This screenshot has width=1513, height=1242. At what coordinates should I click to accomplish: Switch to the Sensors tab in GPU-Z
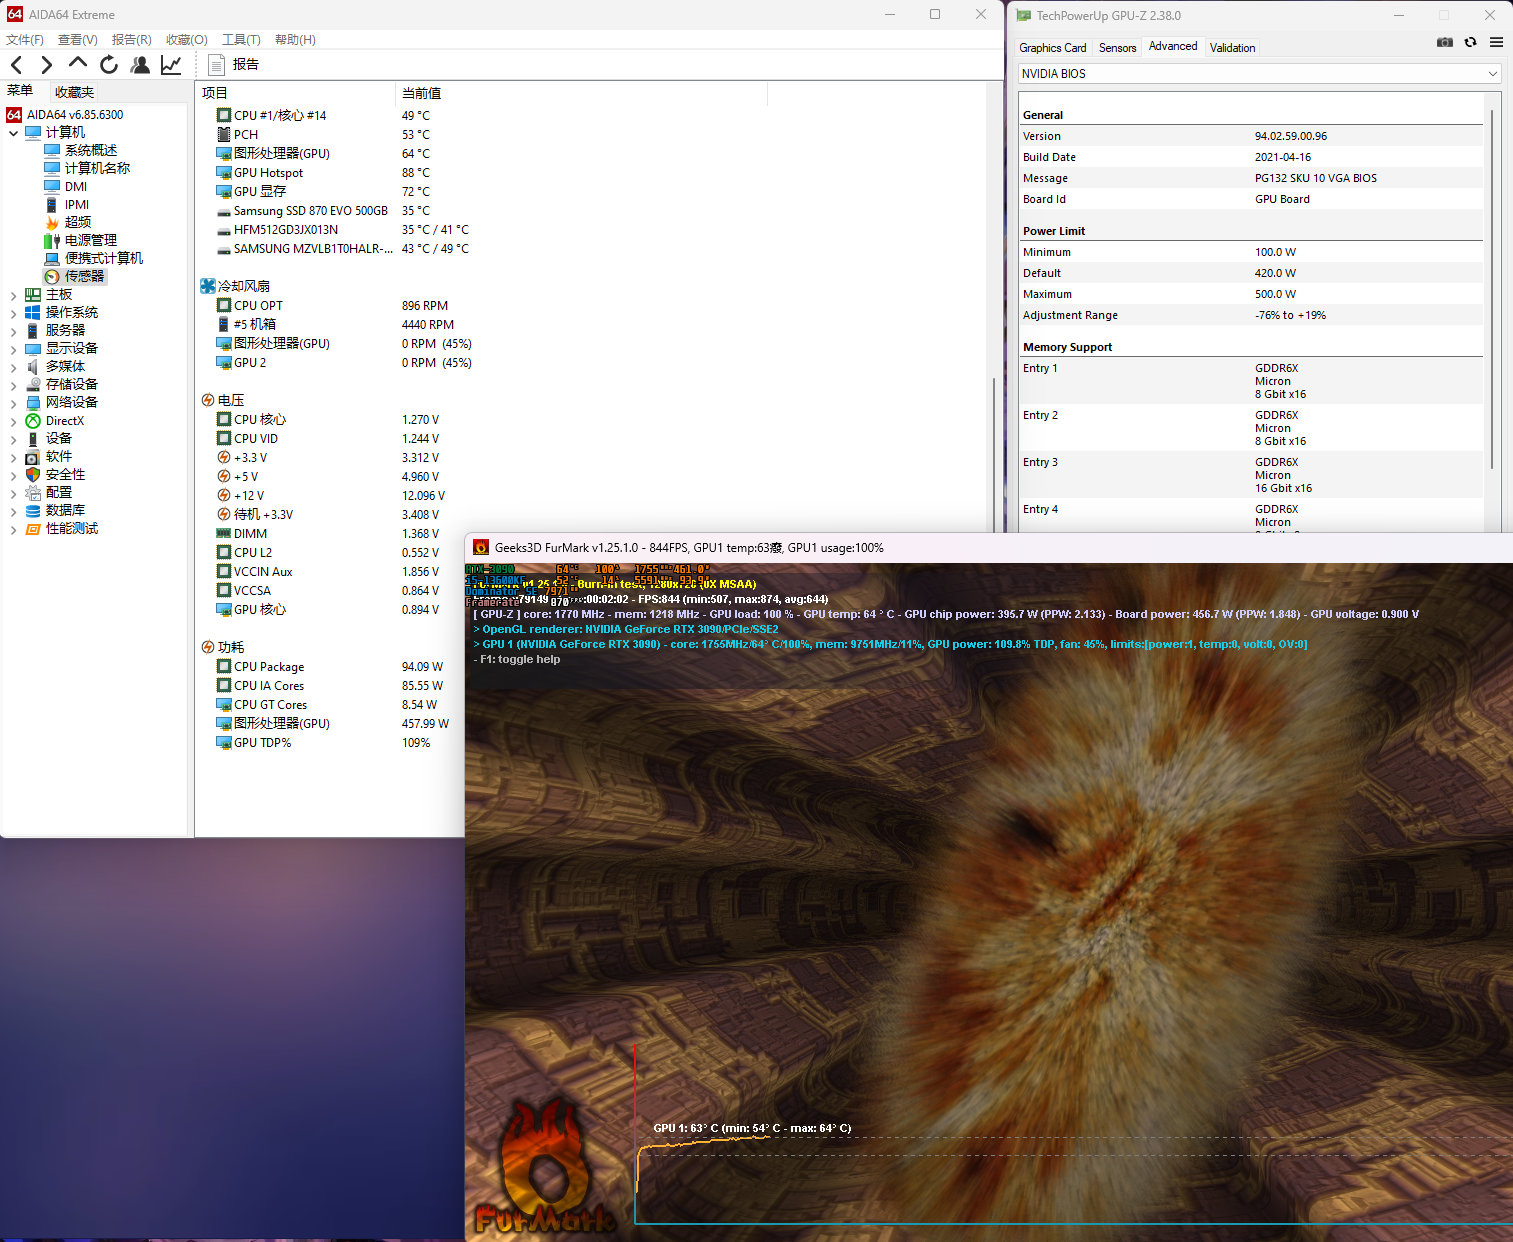1117,48
